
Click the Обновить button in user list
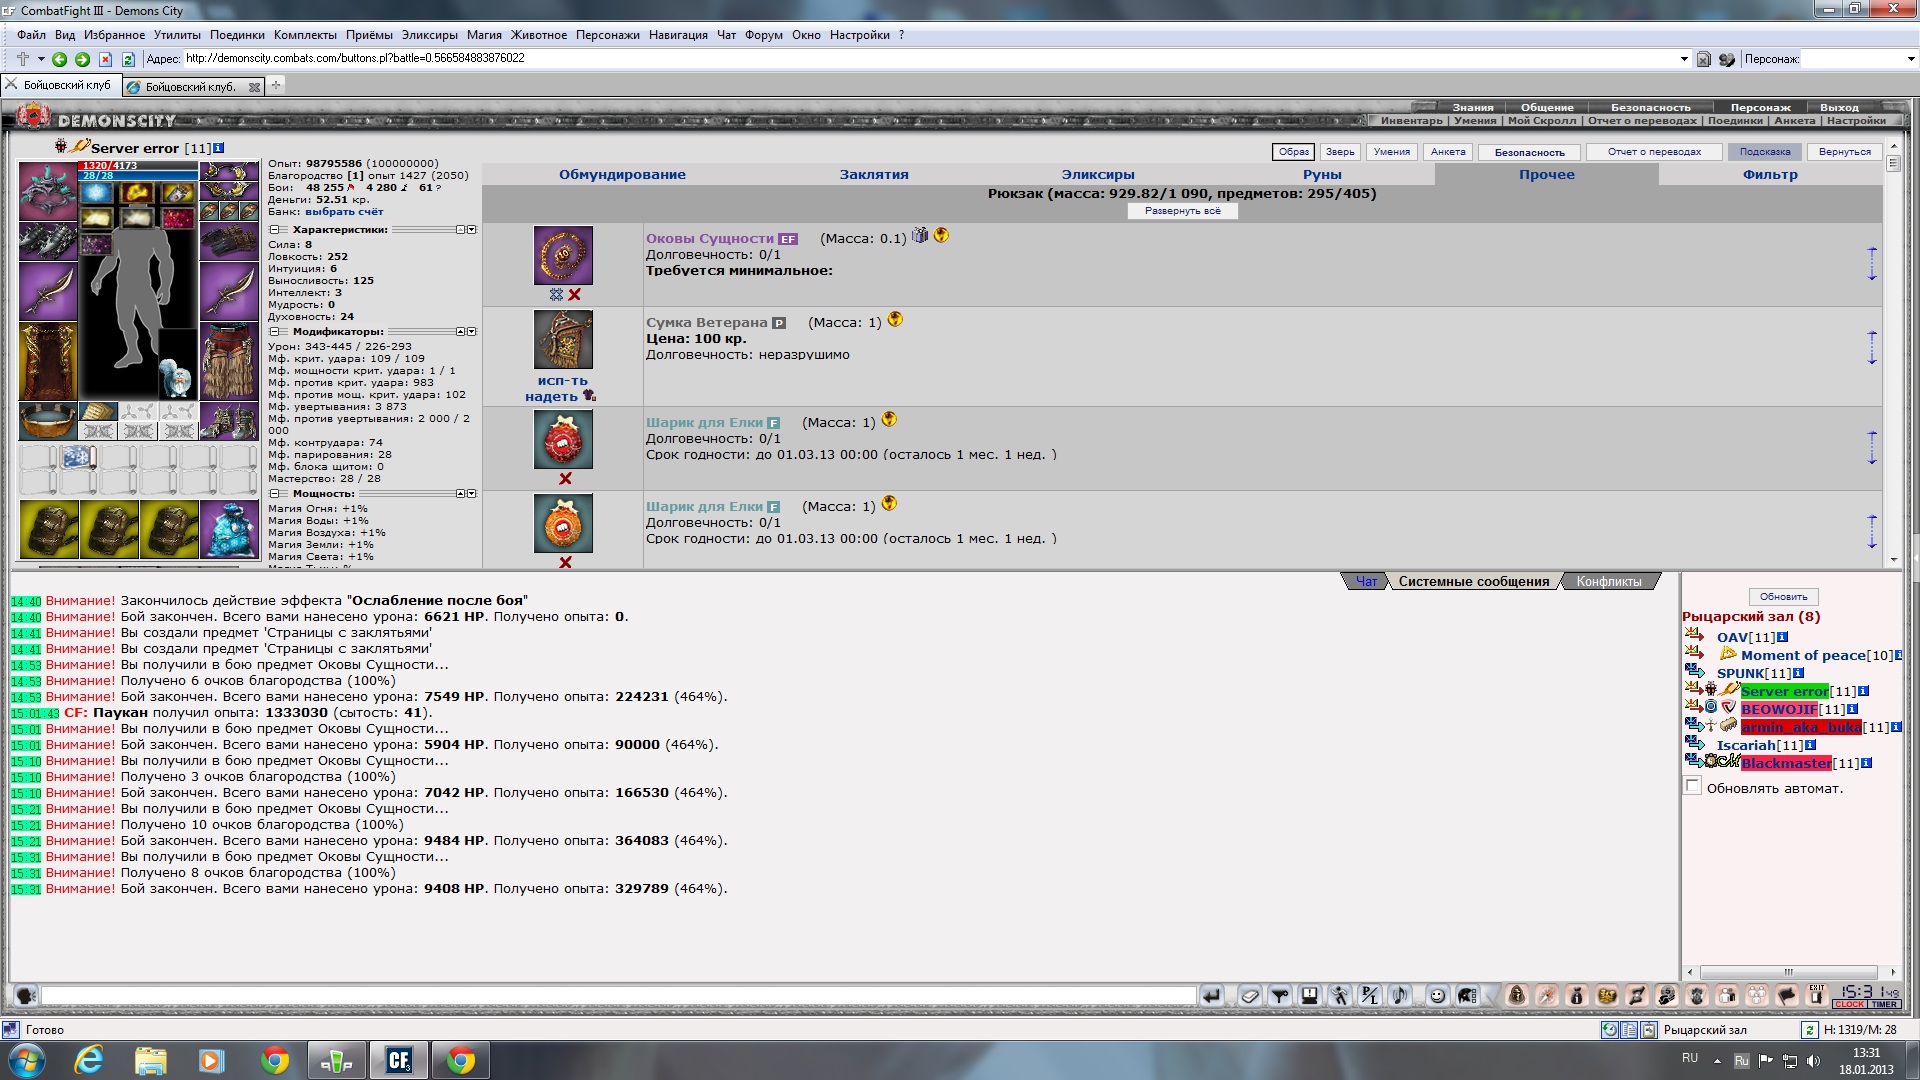1783,597
